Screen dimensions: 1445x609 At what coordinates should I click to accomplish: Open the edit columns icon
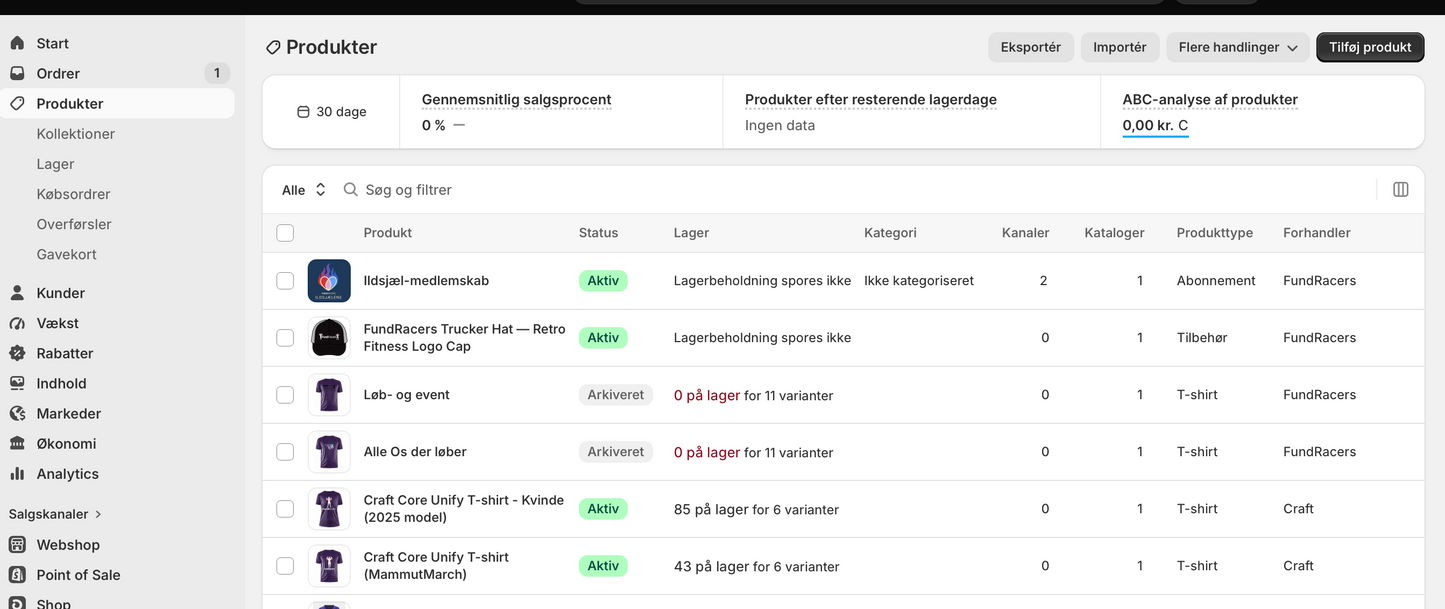1401,189
